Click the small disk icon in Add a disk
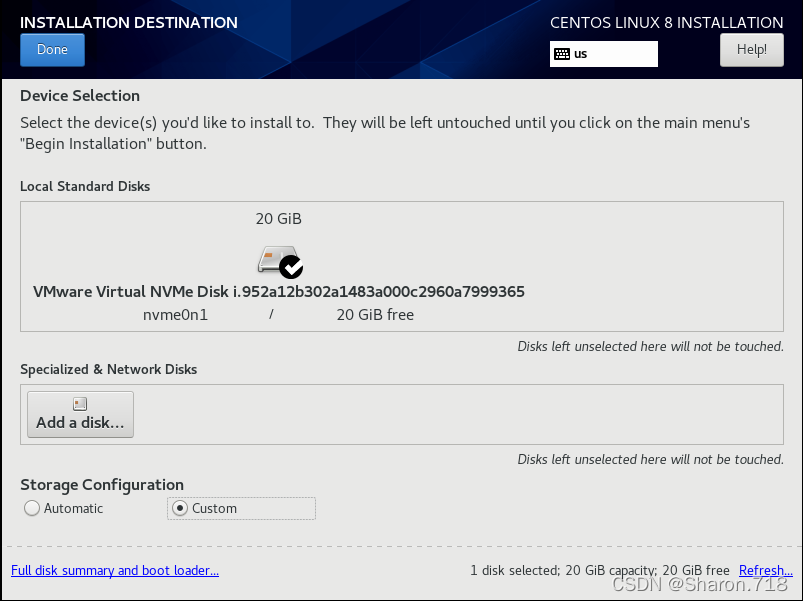Image resolution: width=803 pixels, height=601 pixels. tap(80, 404)
